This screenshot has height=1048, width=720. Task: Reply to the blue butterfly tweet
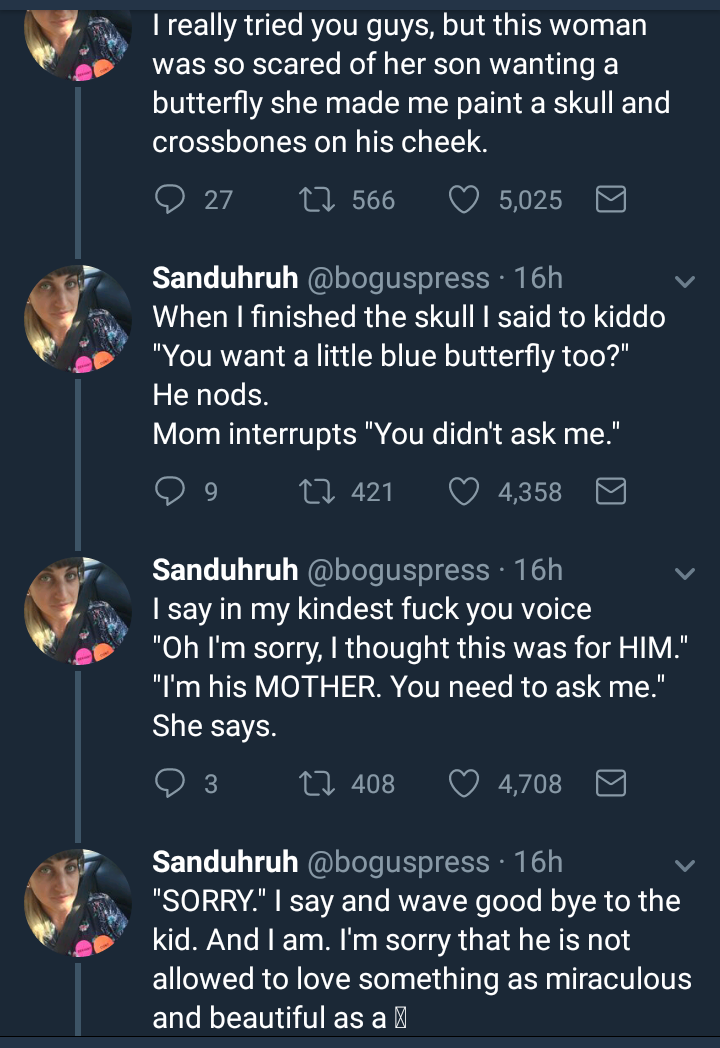click(x=169, y=491)
